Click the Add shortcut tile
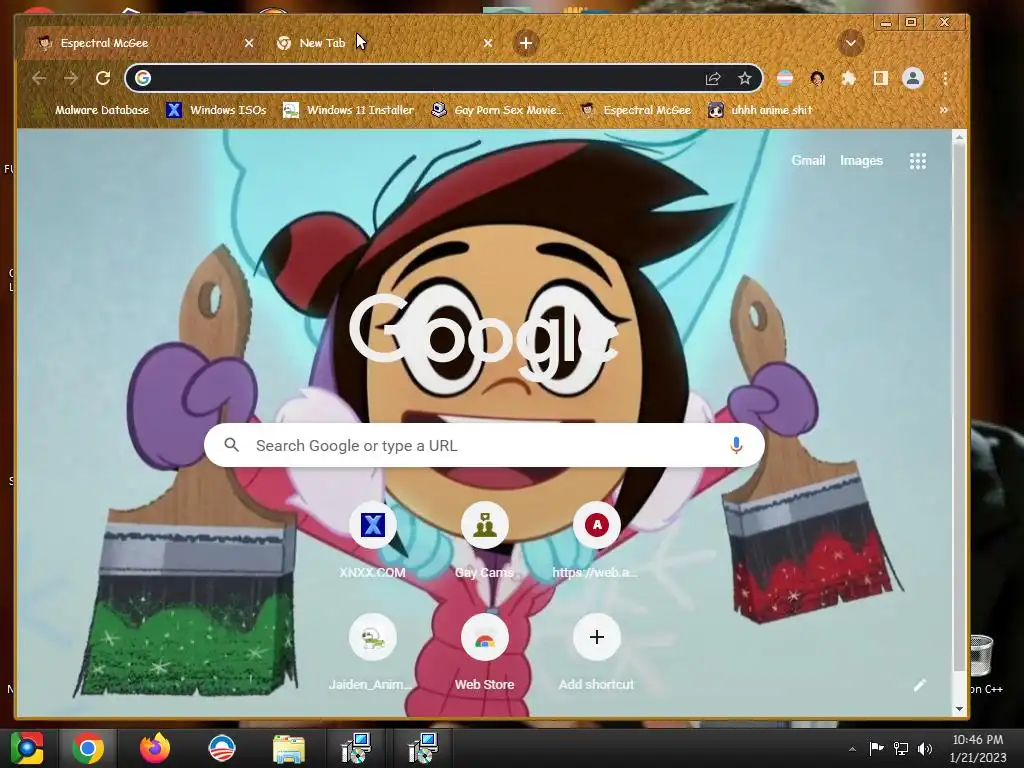Image resolution: width=1024 pixels, height=768 pixels. tap(596, 652)
